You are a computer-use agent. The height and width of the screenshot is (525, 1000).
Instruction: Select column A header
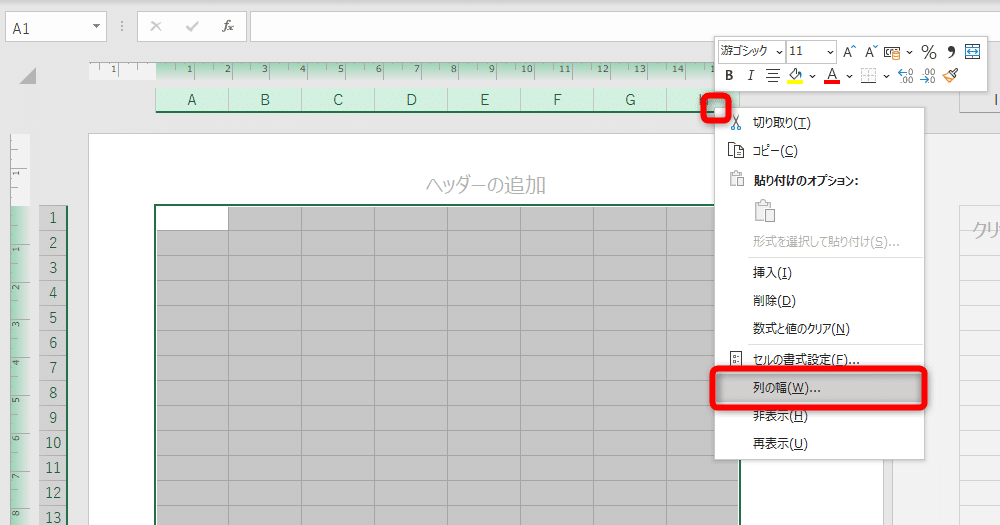coord(192,100)
